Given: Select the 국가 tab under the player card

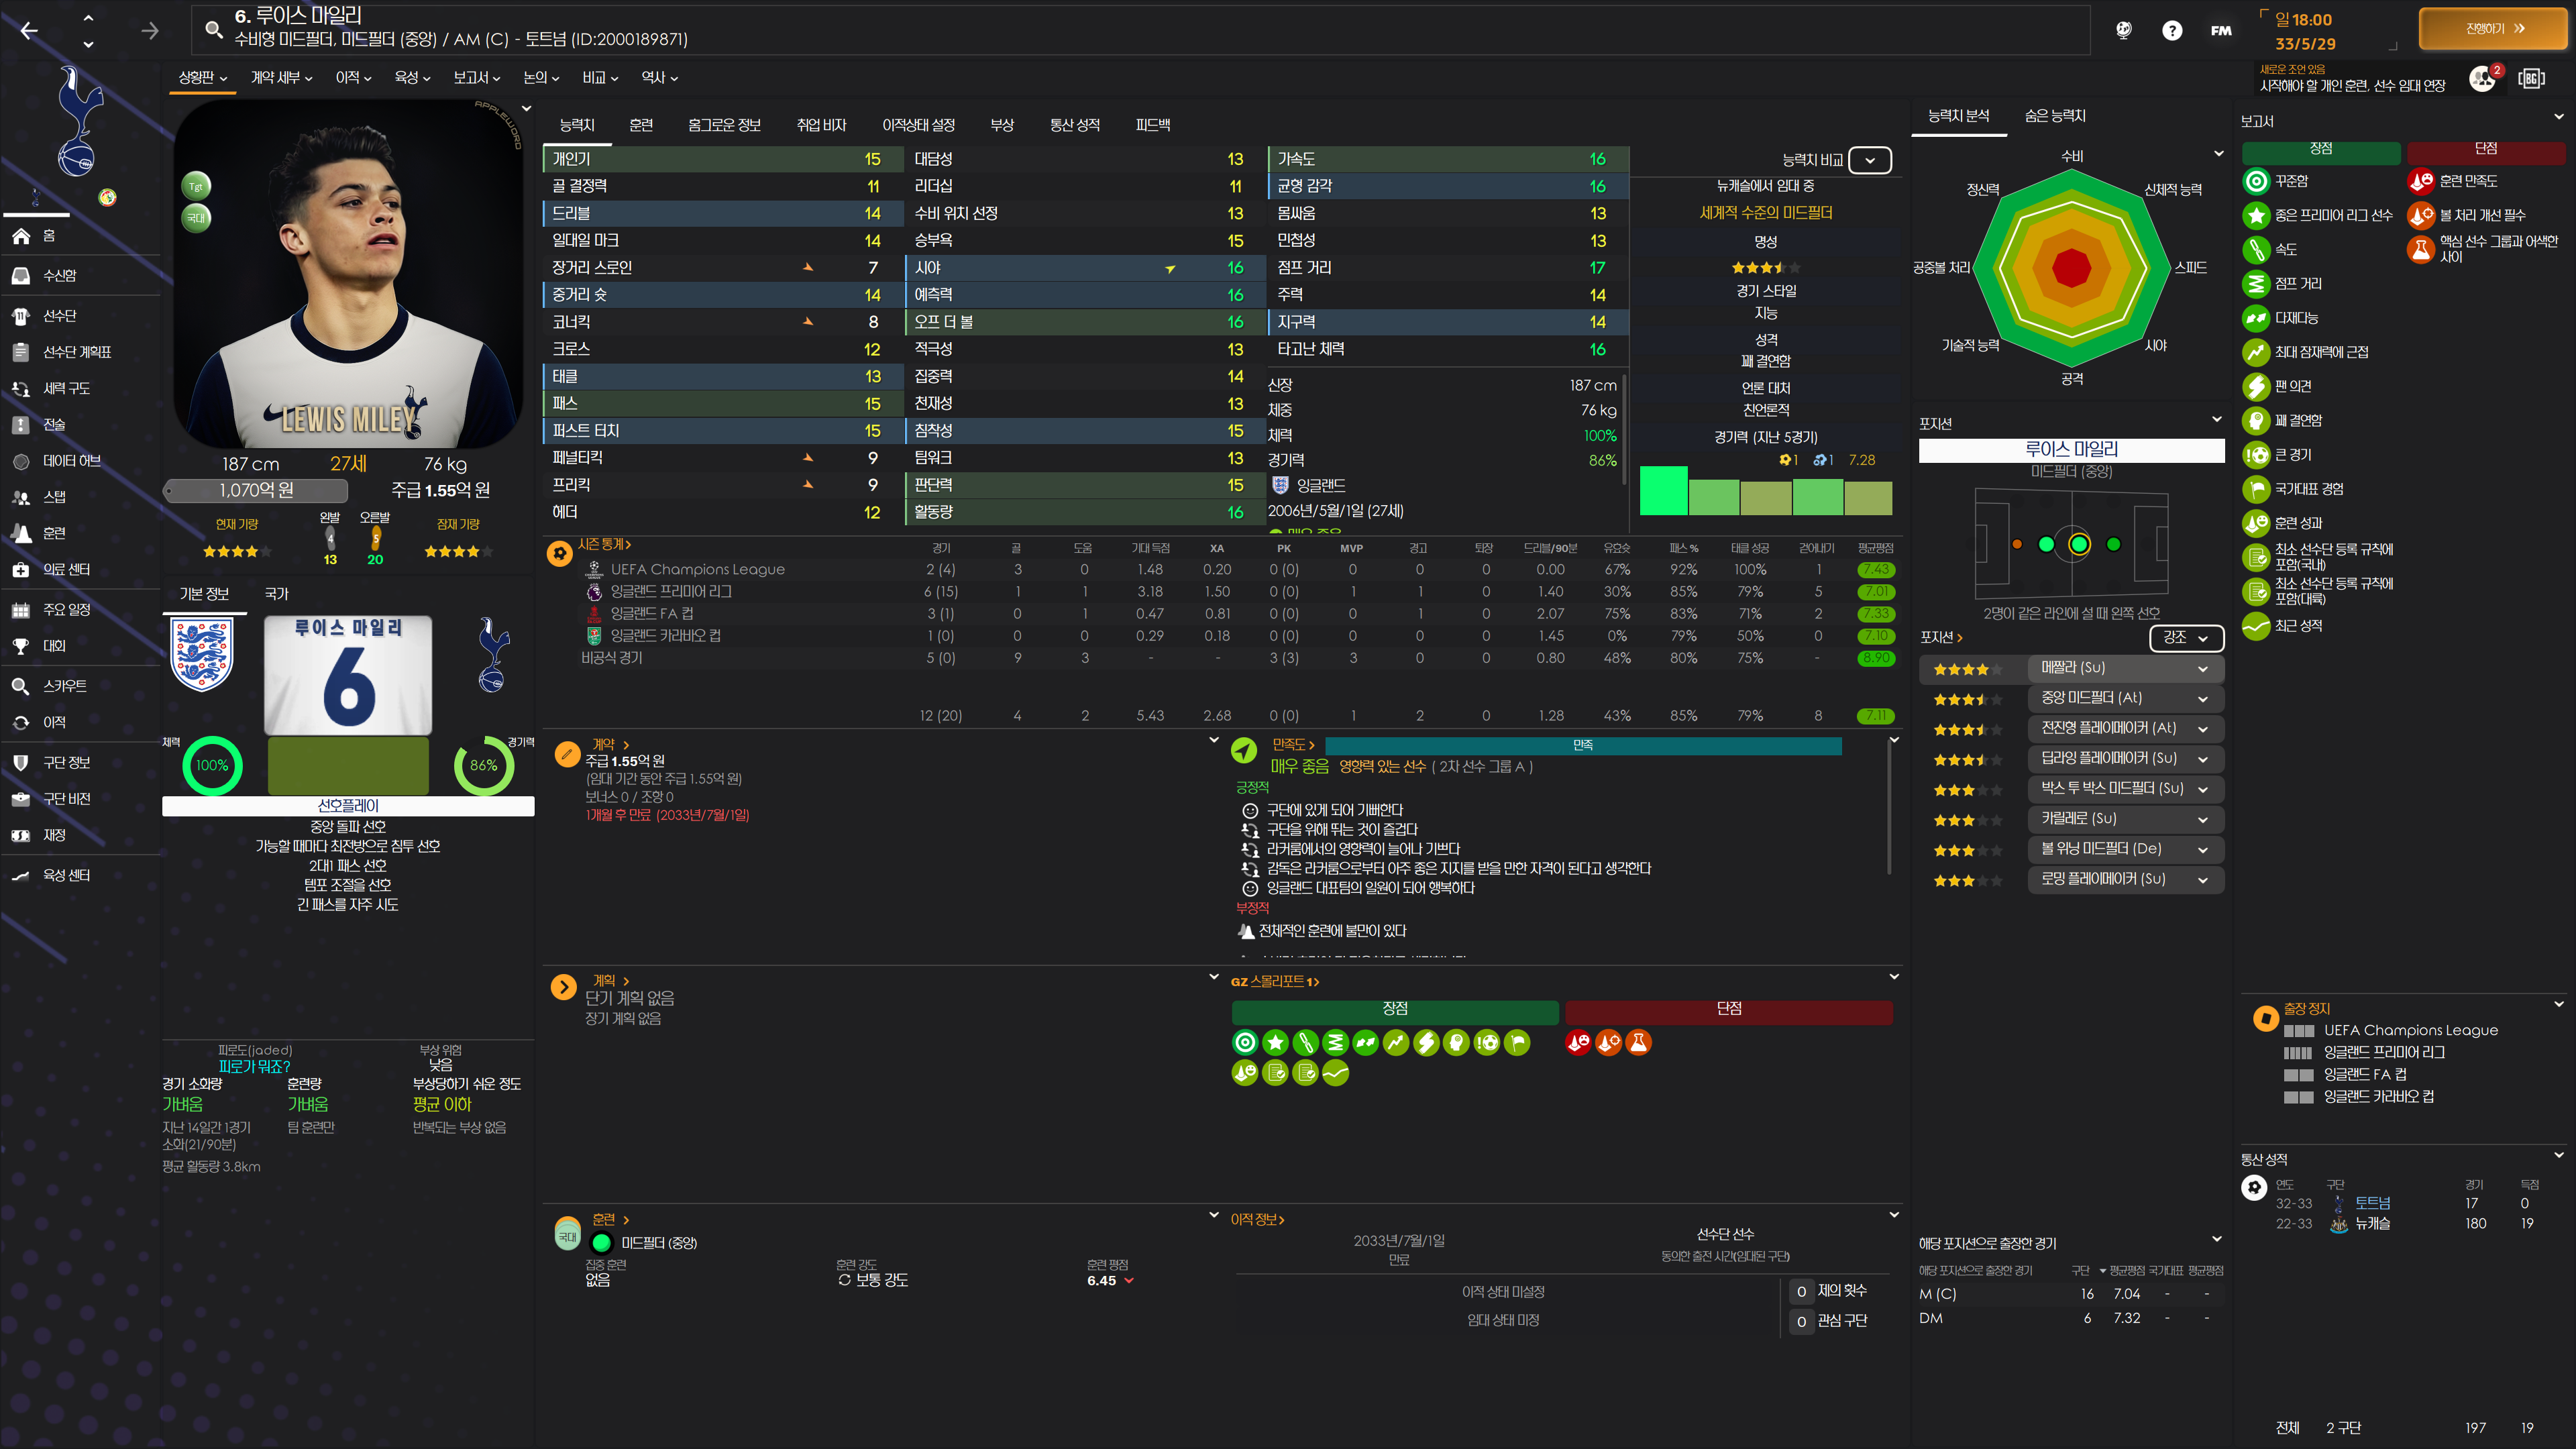Looking at the screenshot, I should coord(276,594).
